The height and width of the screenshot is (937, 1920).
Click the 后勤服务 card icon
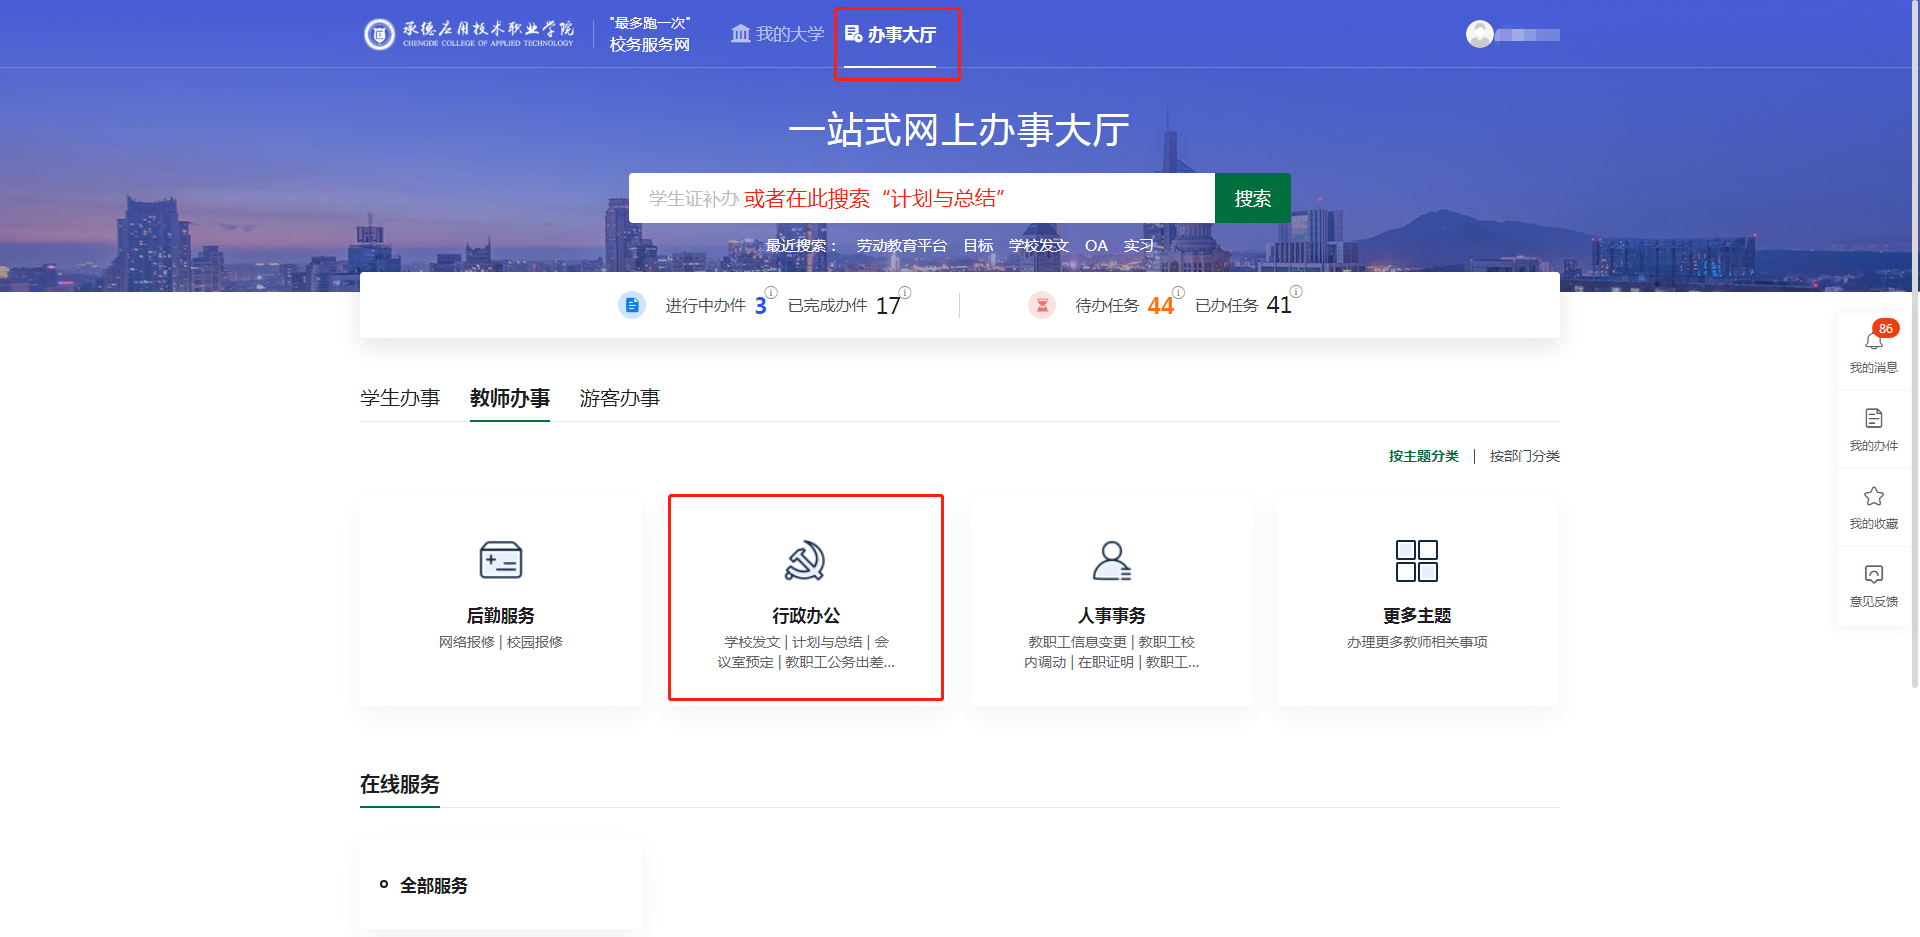click(500, 560)
